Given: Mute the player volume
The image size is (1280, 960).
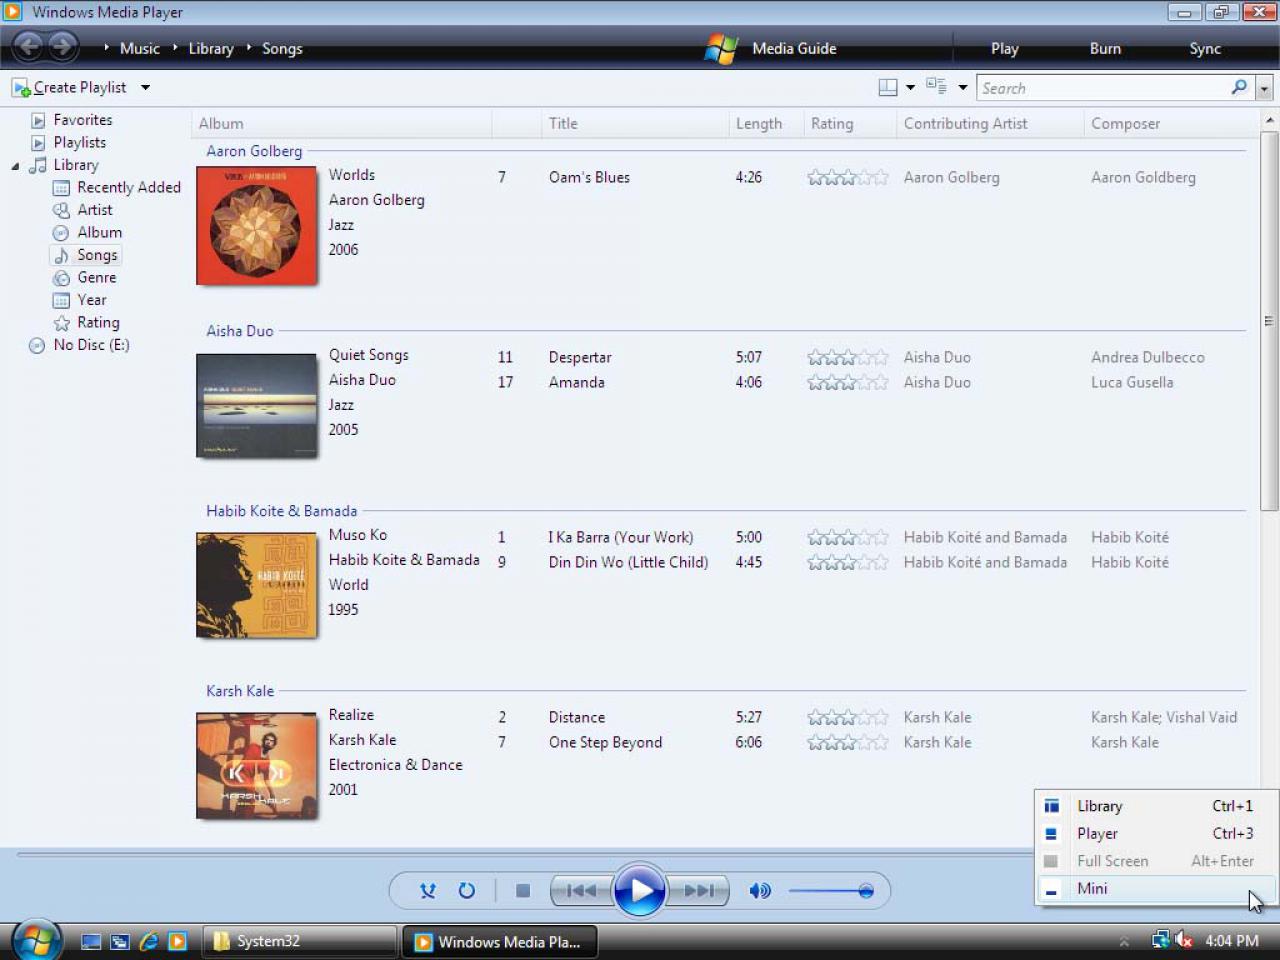Looking at the screenshot, I should click(760, 890).
